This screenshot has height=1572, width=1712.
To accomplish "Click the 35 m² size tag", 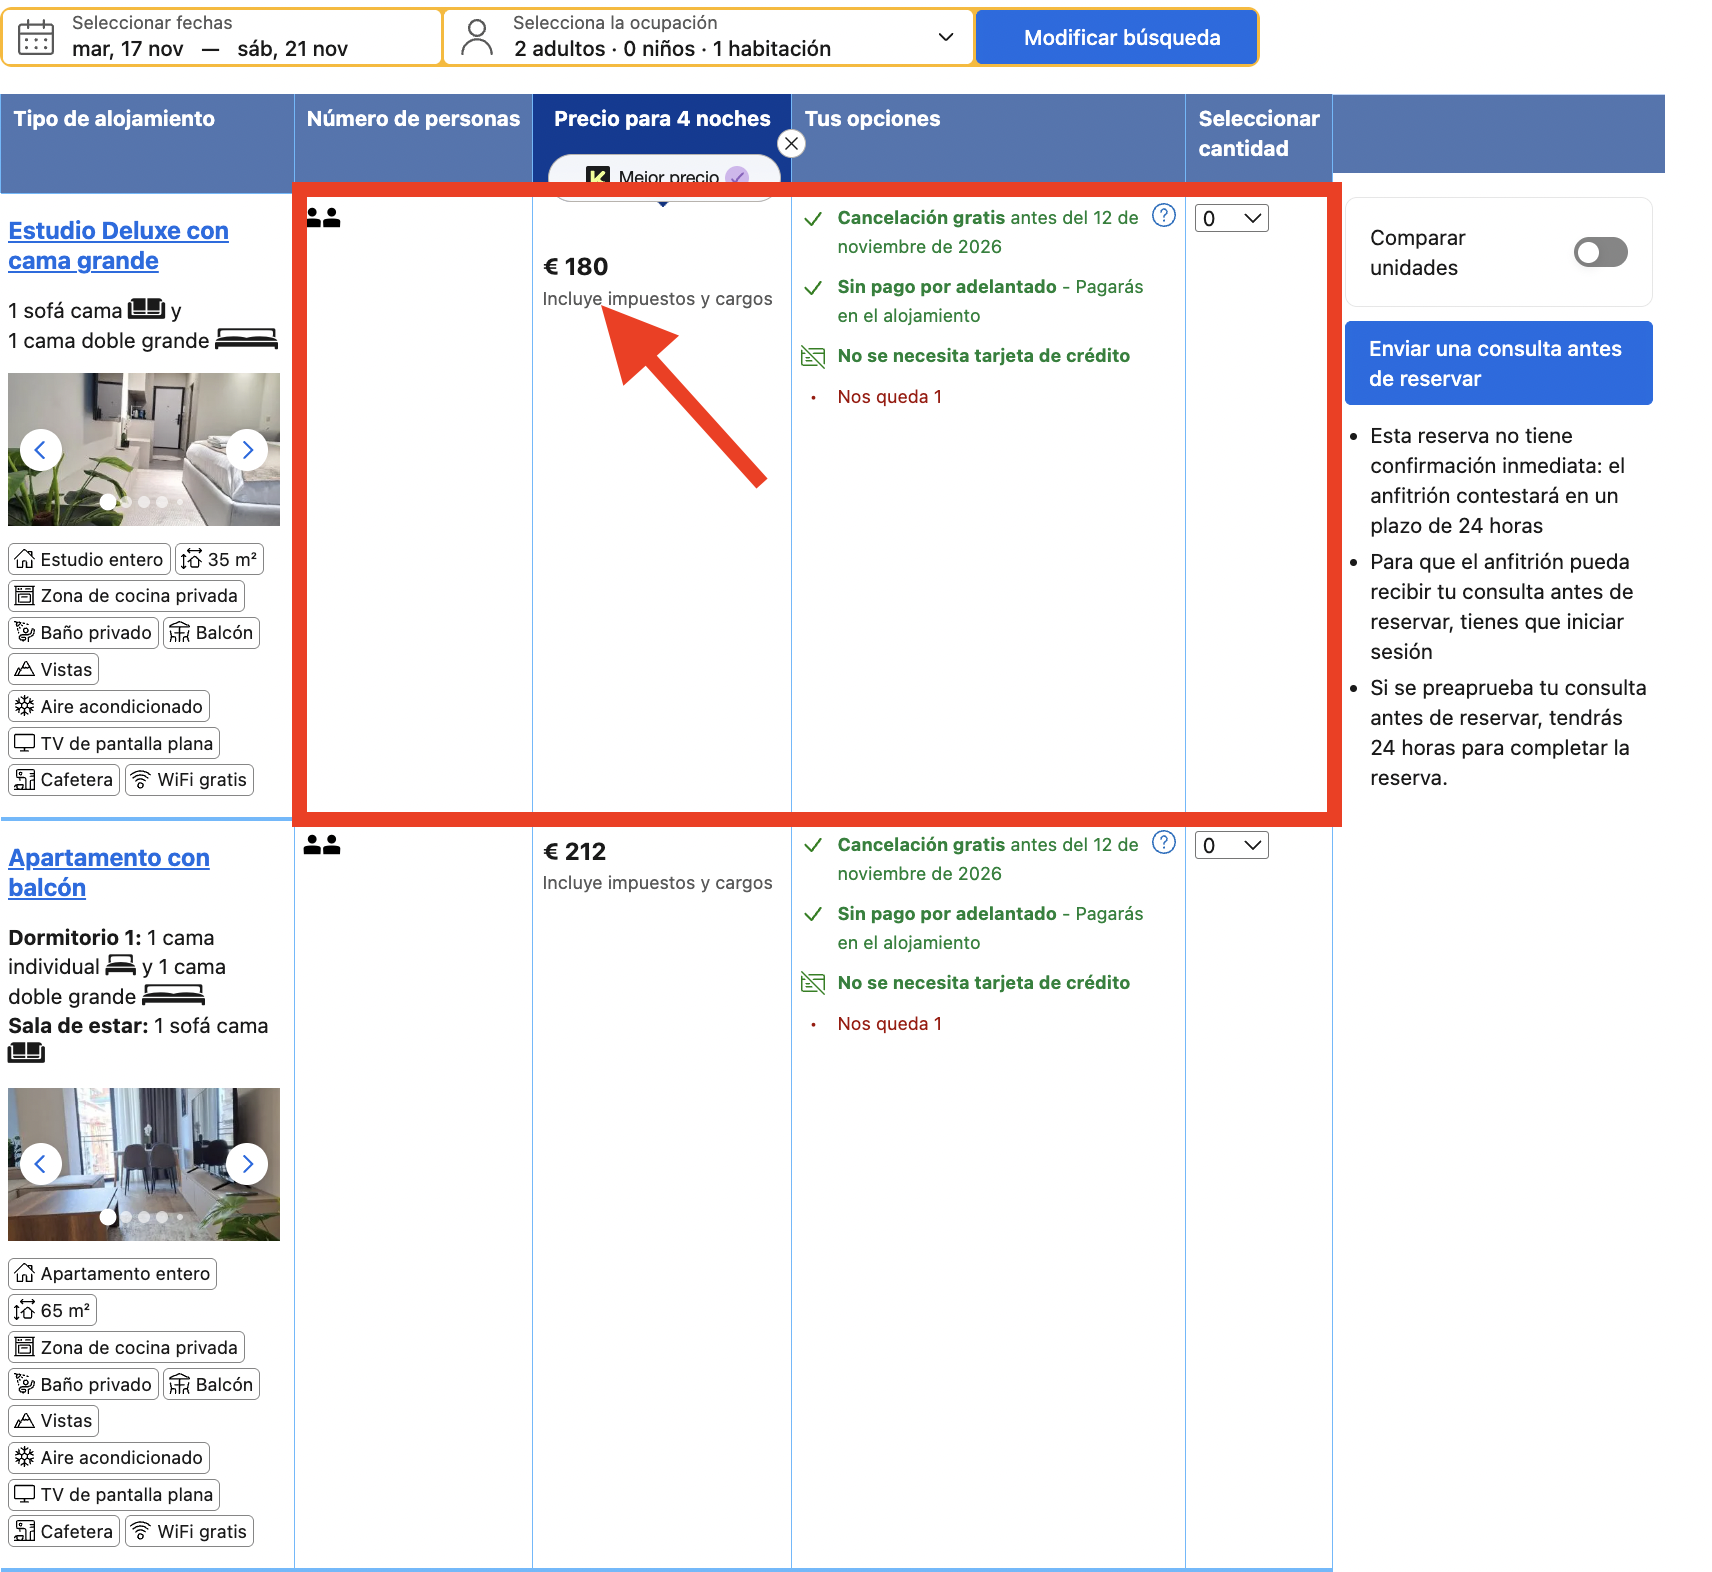I will pos(220,559).
